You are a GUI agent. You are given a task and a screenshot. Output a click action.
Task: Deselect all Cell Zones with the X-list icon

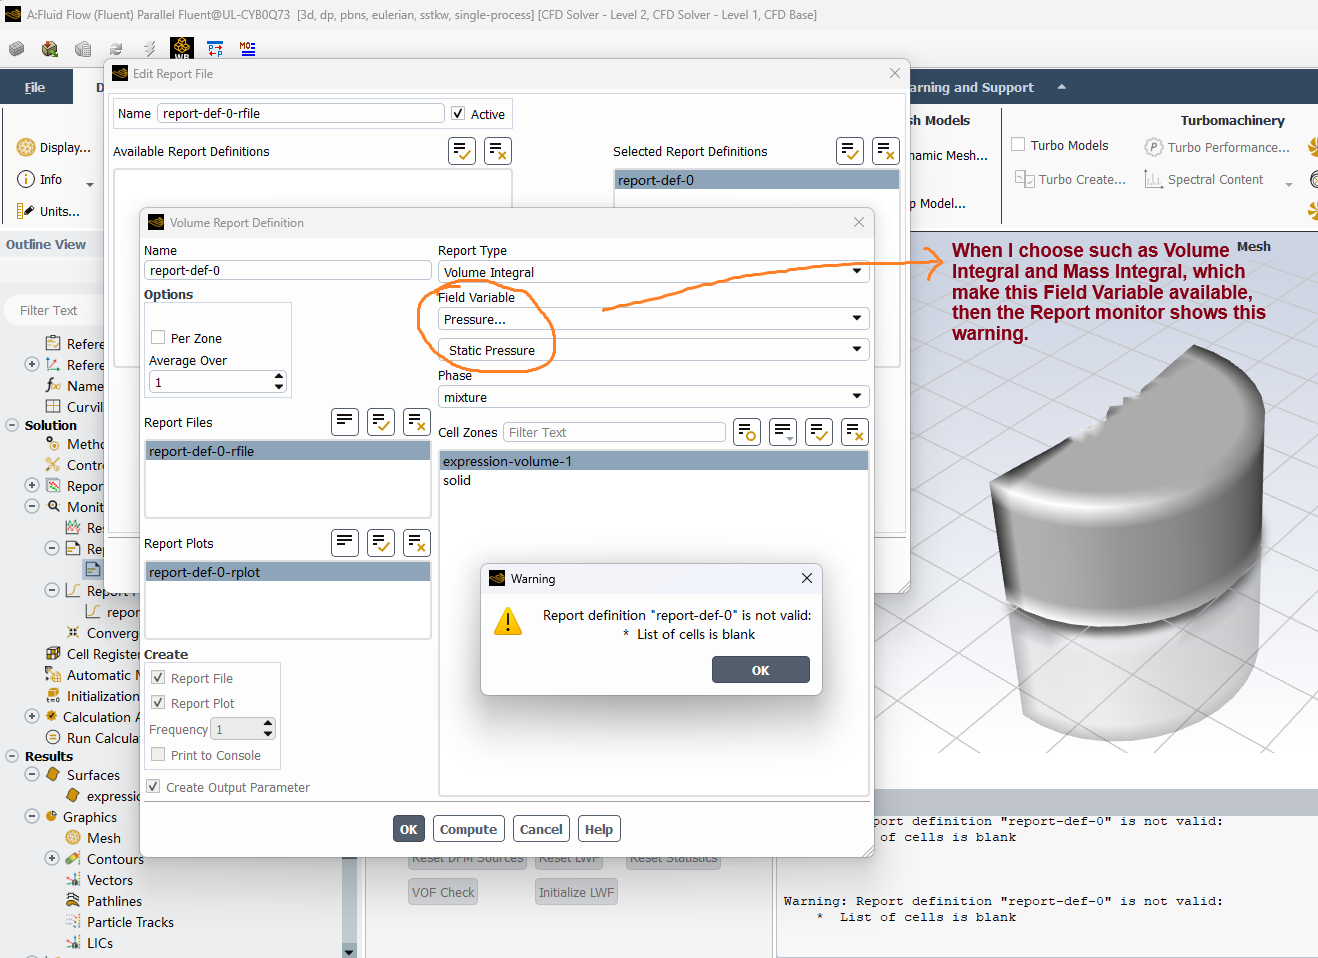[x=854, y=432]
